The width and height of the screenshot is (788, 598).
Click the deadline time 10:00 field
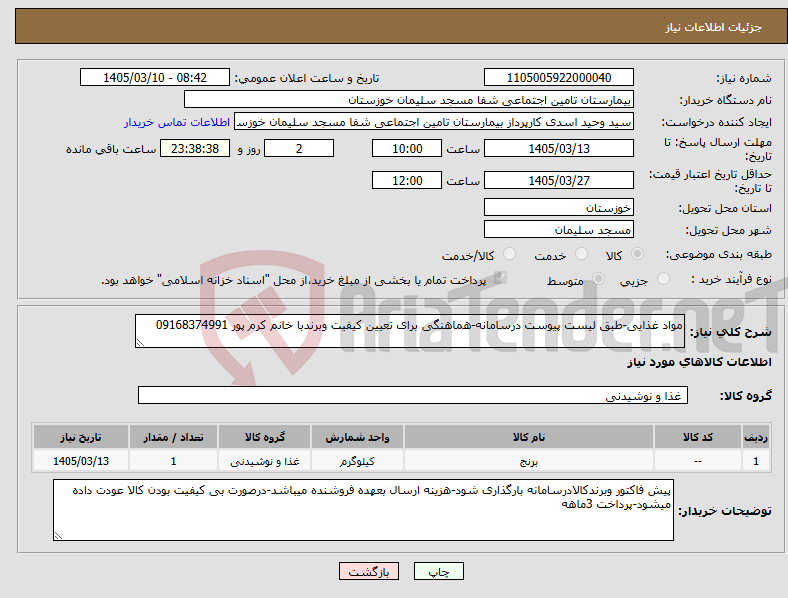click(x=407, y=149)
